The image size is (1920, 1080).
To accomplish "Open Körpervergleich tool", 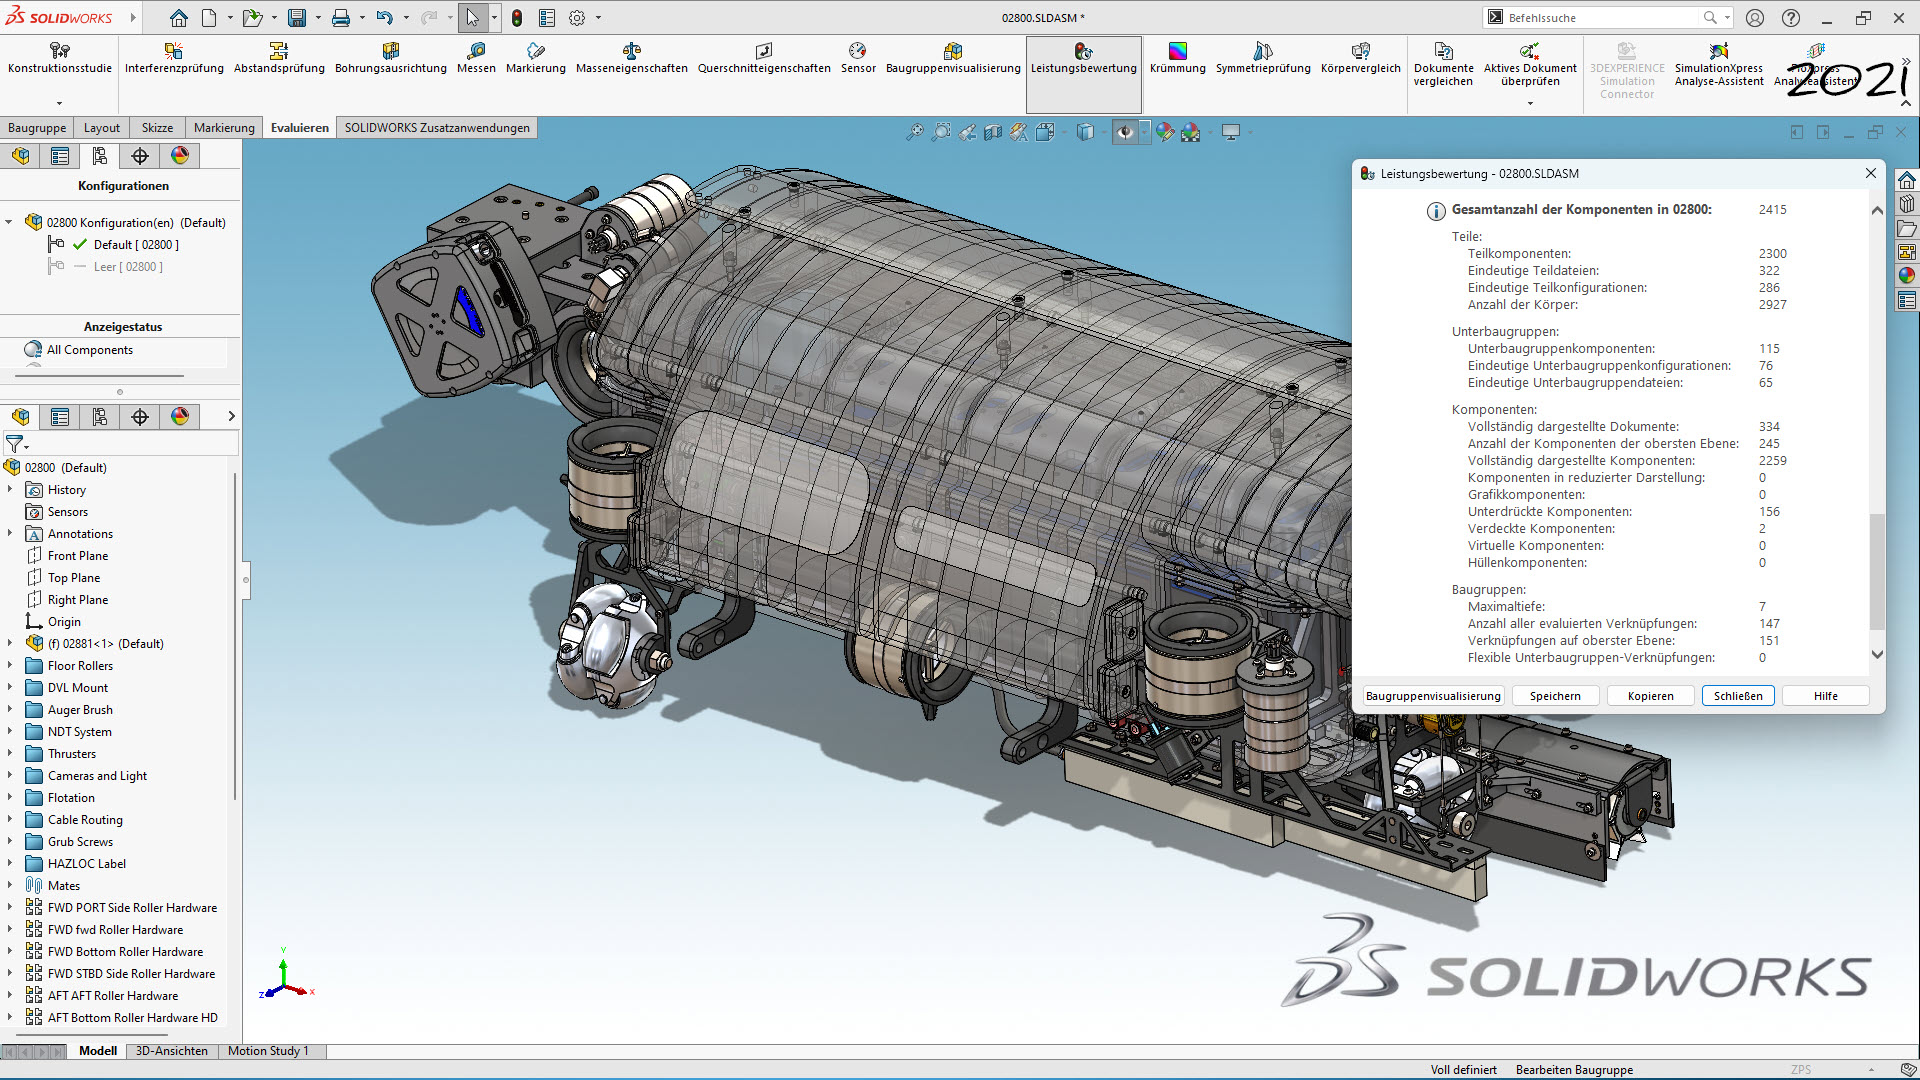I will tap(1361, 59).
